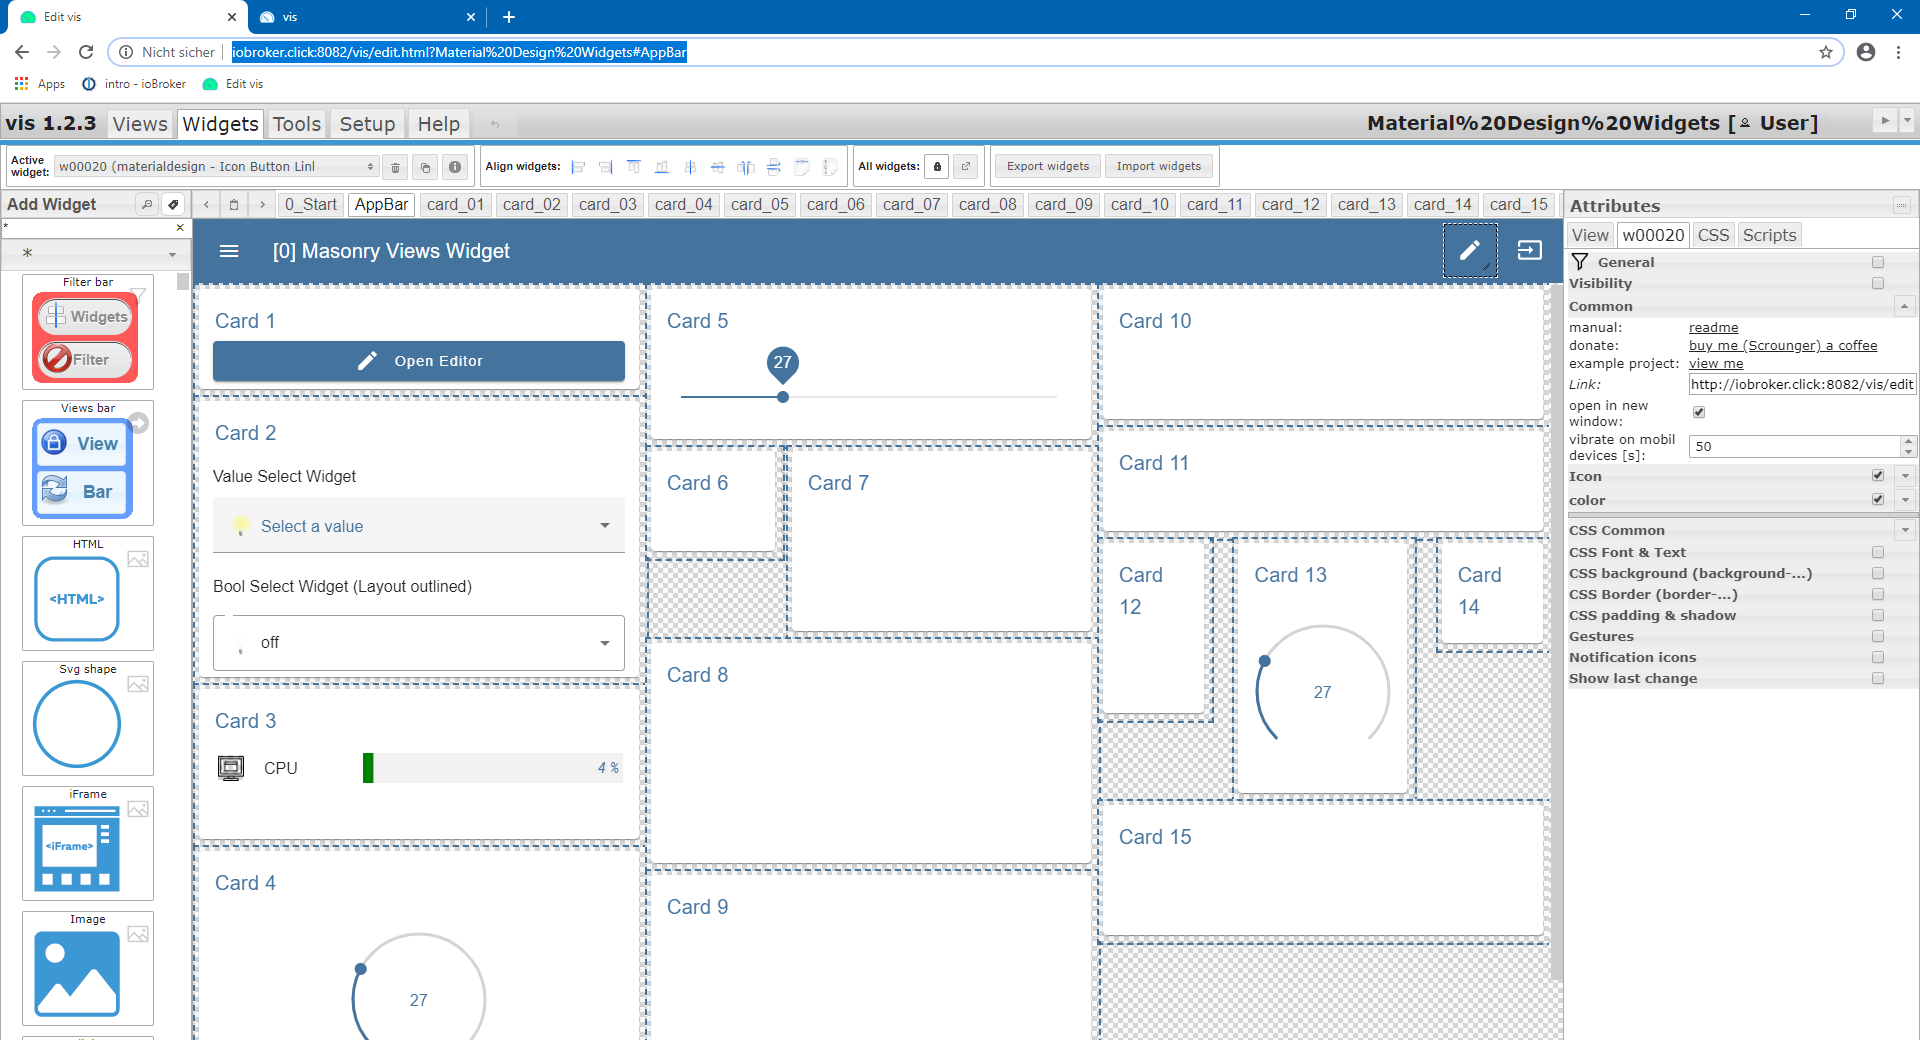Viewport: 1920px width, 1040px height.
Task: Click Export widgets button
Action: [x=1047, y=166]
